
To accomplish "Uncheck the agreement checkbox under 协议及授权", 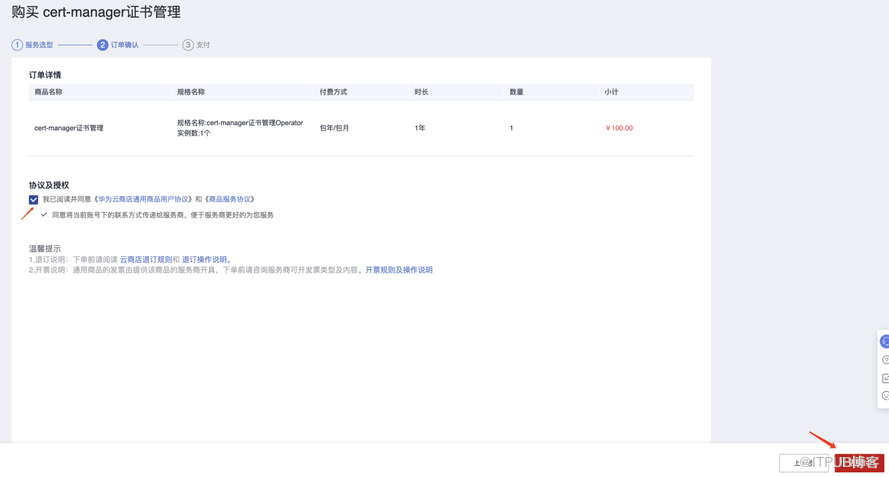I will [34, 200].
